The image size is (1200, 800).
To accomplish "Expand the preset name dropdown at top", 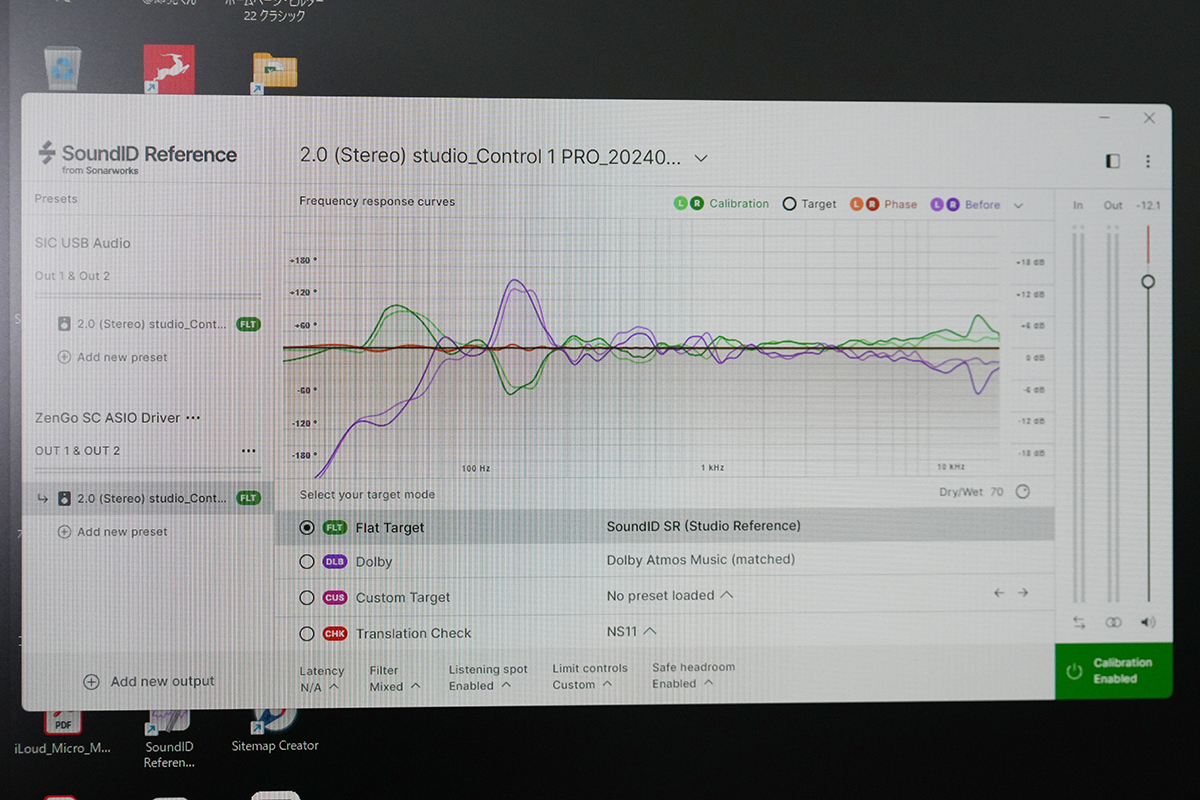I will pyautogui.click(x=701, y=158).
